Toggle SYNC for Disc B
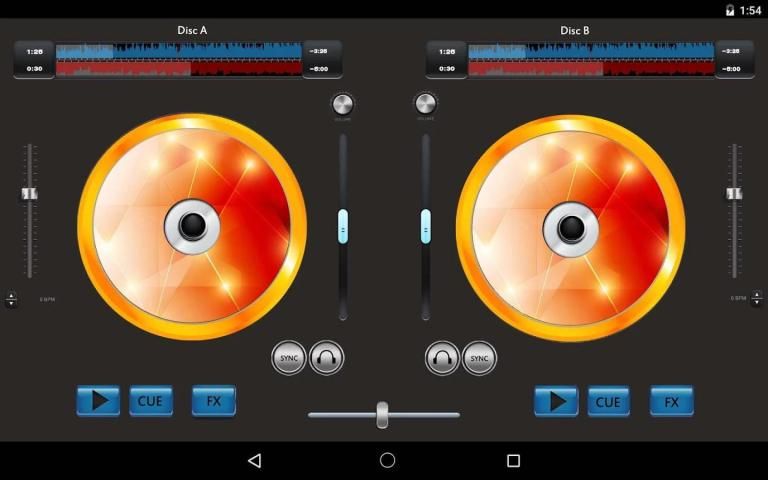Viewport: 768px width, 480px height. coord(479,358)
